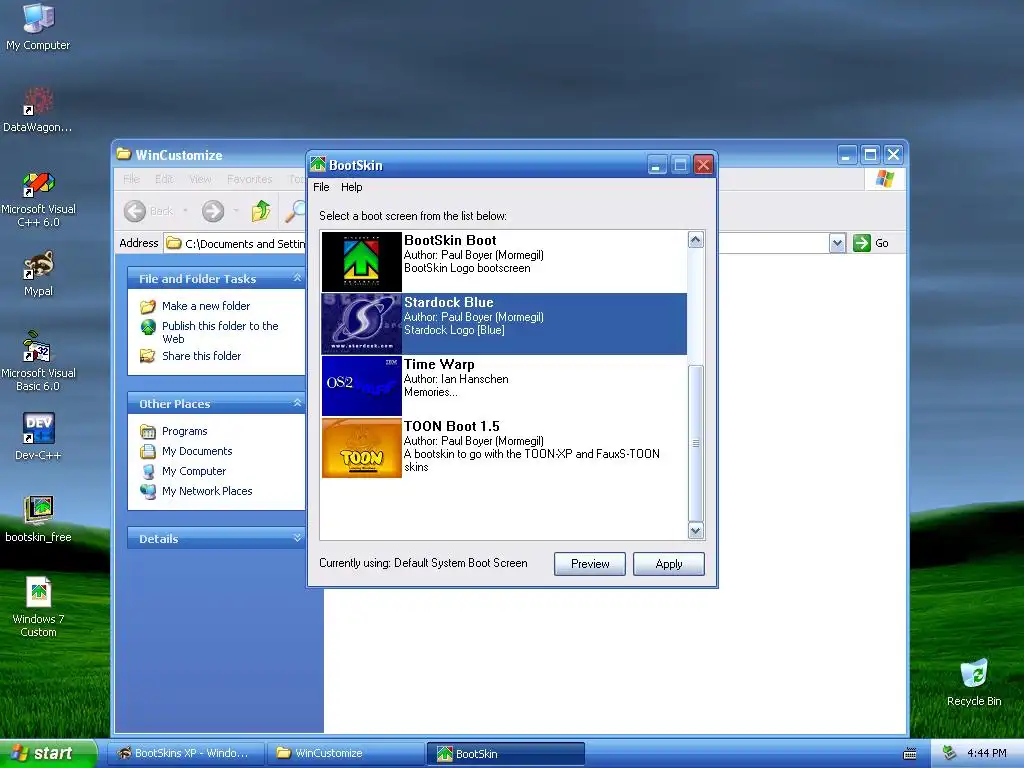Click the Forward arrow in WinCustomize window
This screenshot has height=768, width=1024.
pyautogui.click(x=213, y=211)
